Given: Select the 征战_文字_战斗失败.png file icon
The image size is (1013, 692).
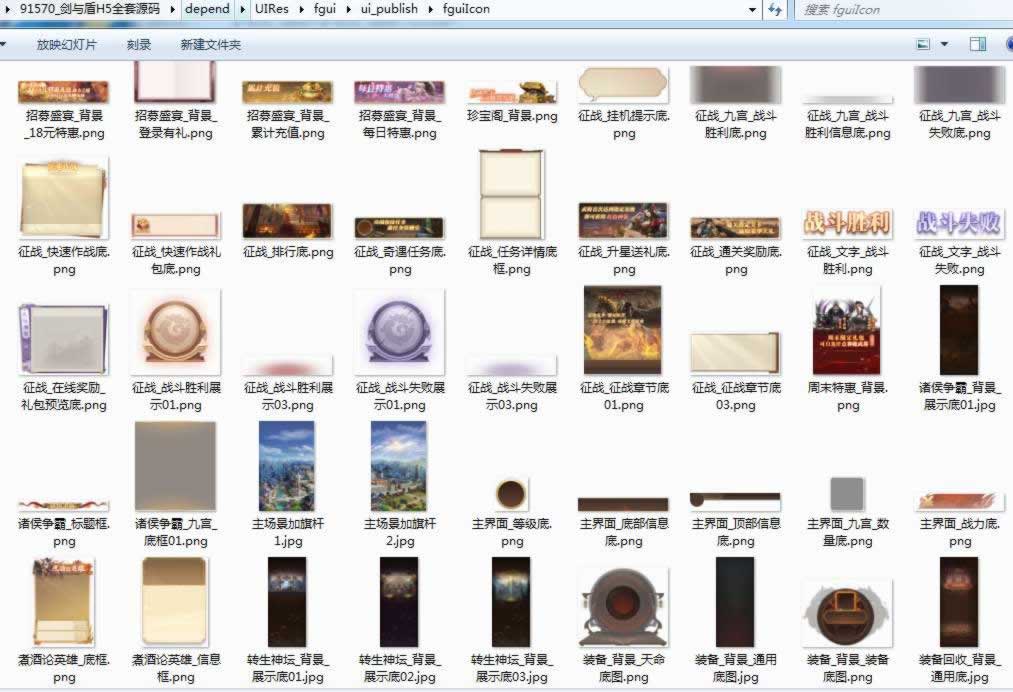Looking at the screenshot, I should tap(959, 222).
